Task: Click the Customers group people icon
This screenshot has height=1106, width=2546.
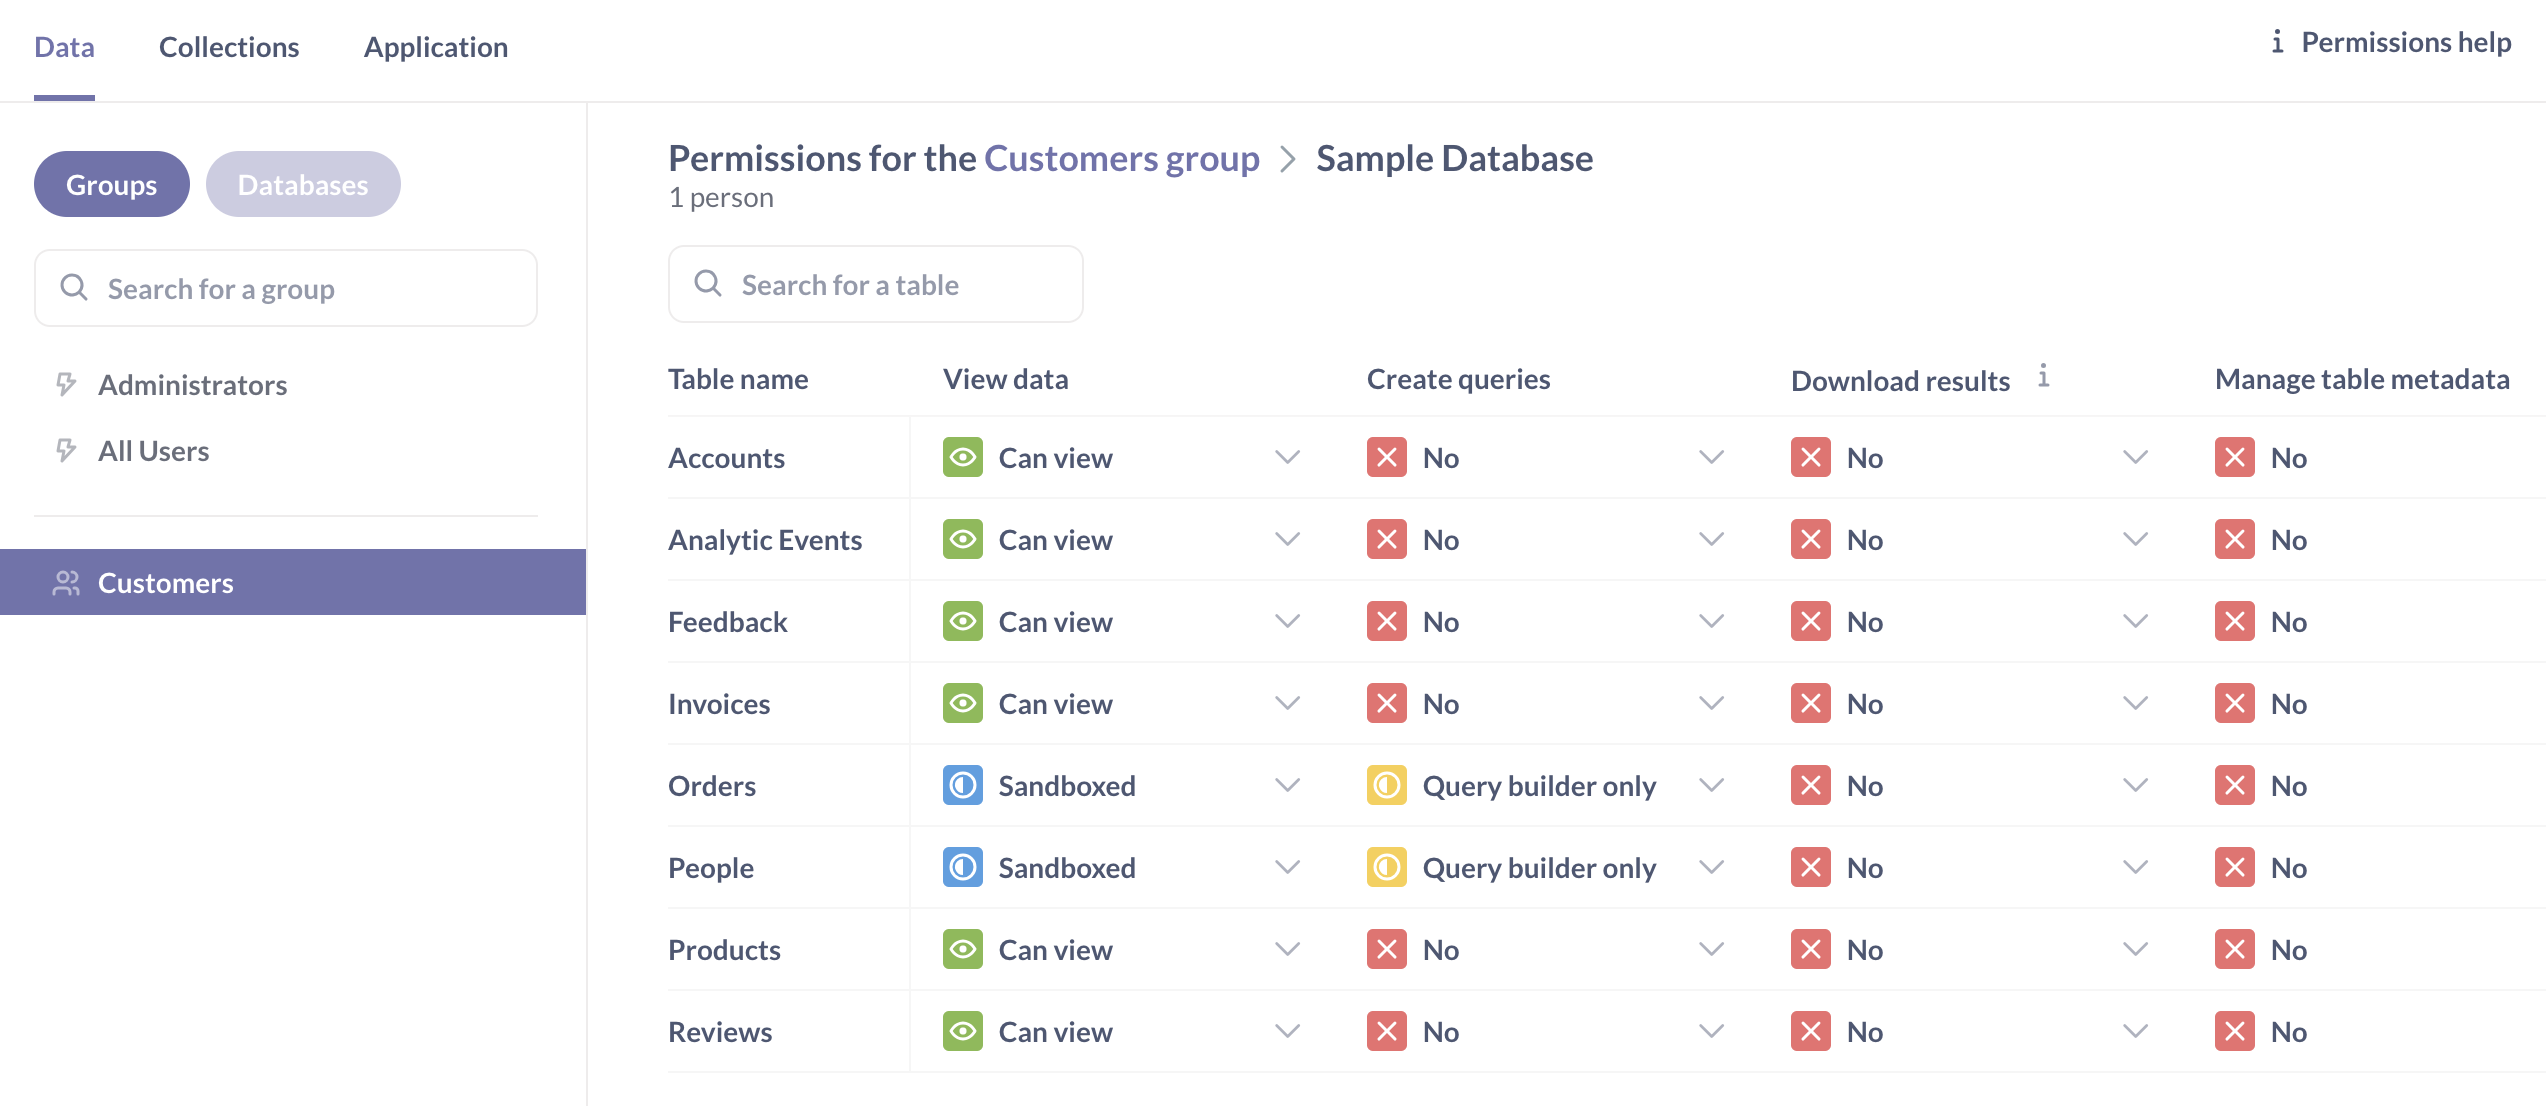Action: [66, 583]
